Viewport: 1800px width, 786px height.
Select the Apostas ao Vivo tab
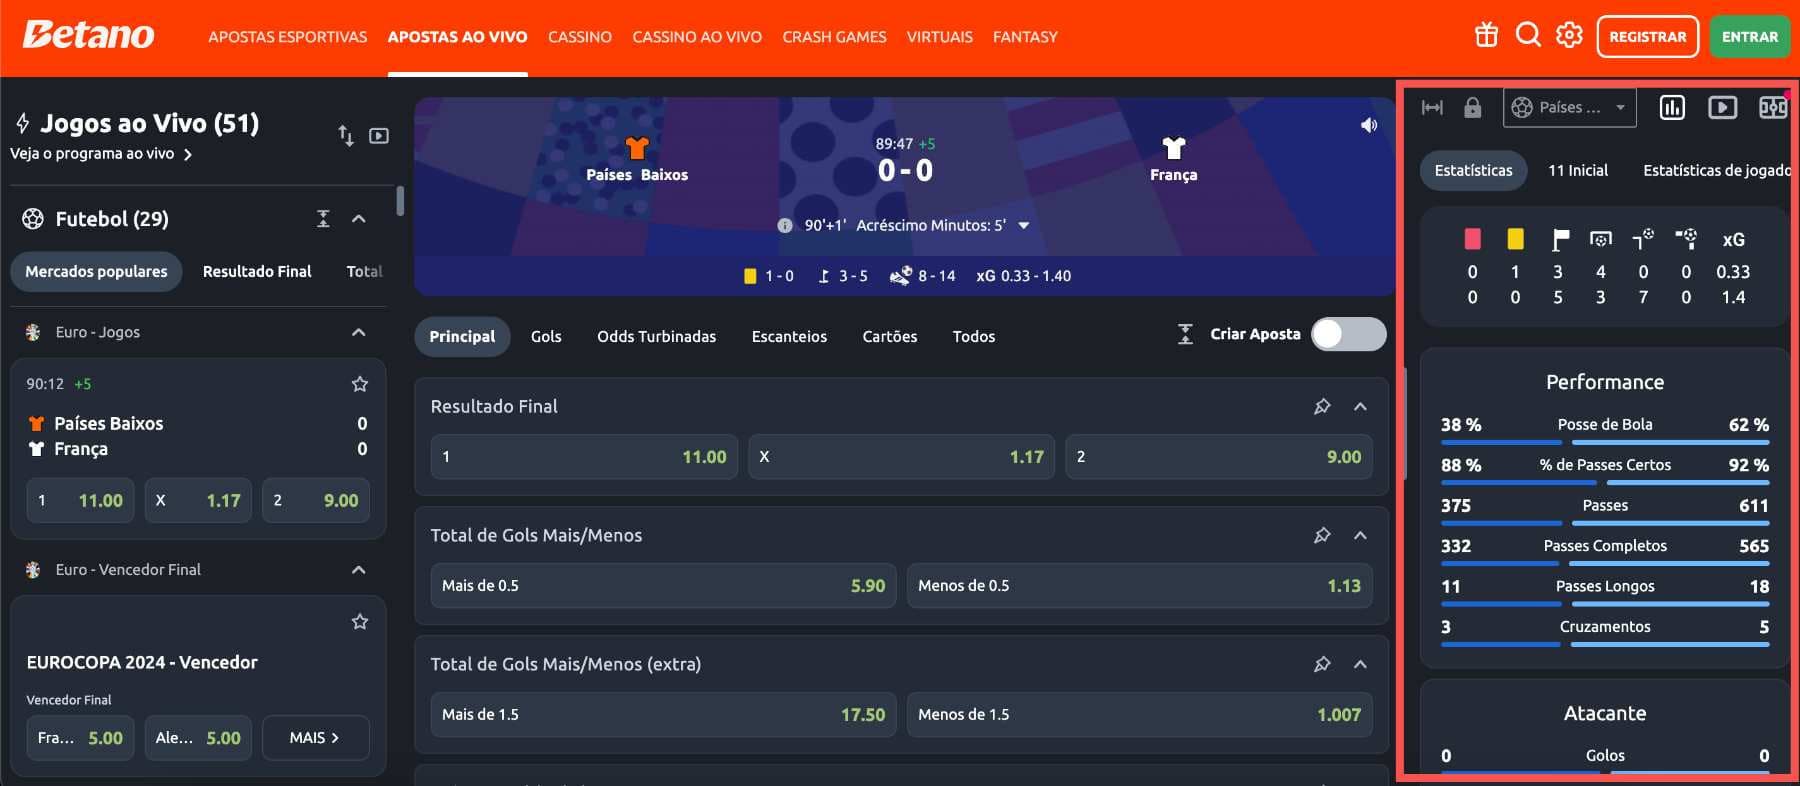[x=458, y=37]
